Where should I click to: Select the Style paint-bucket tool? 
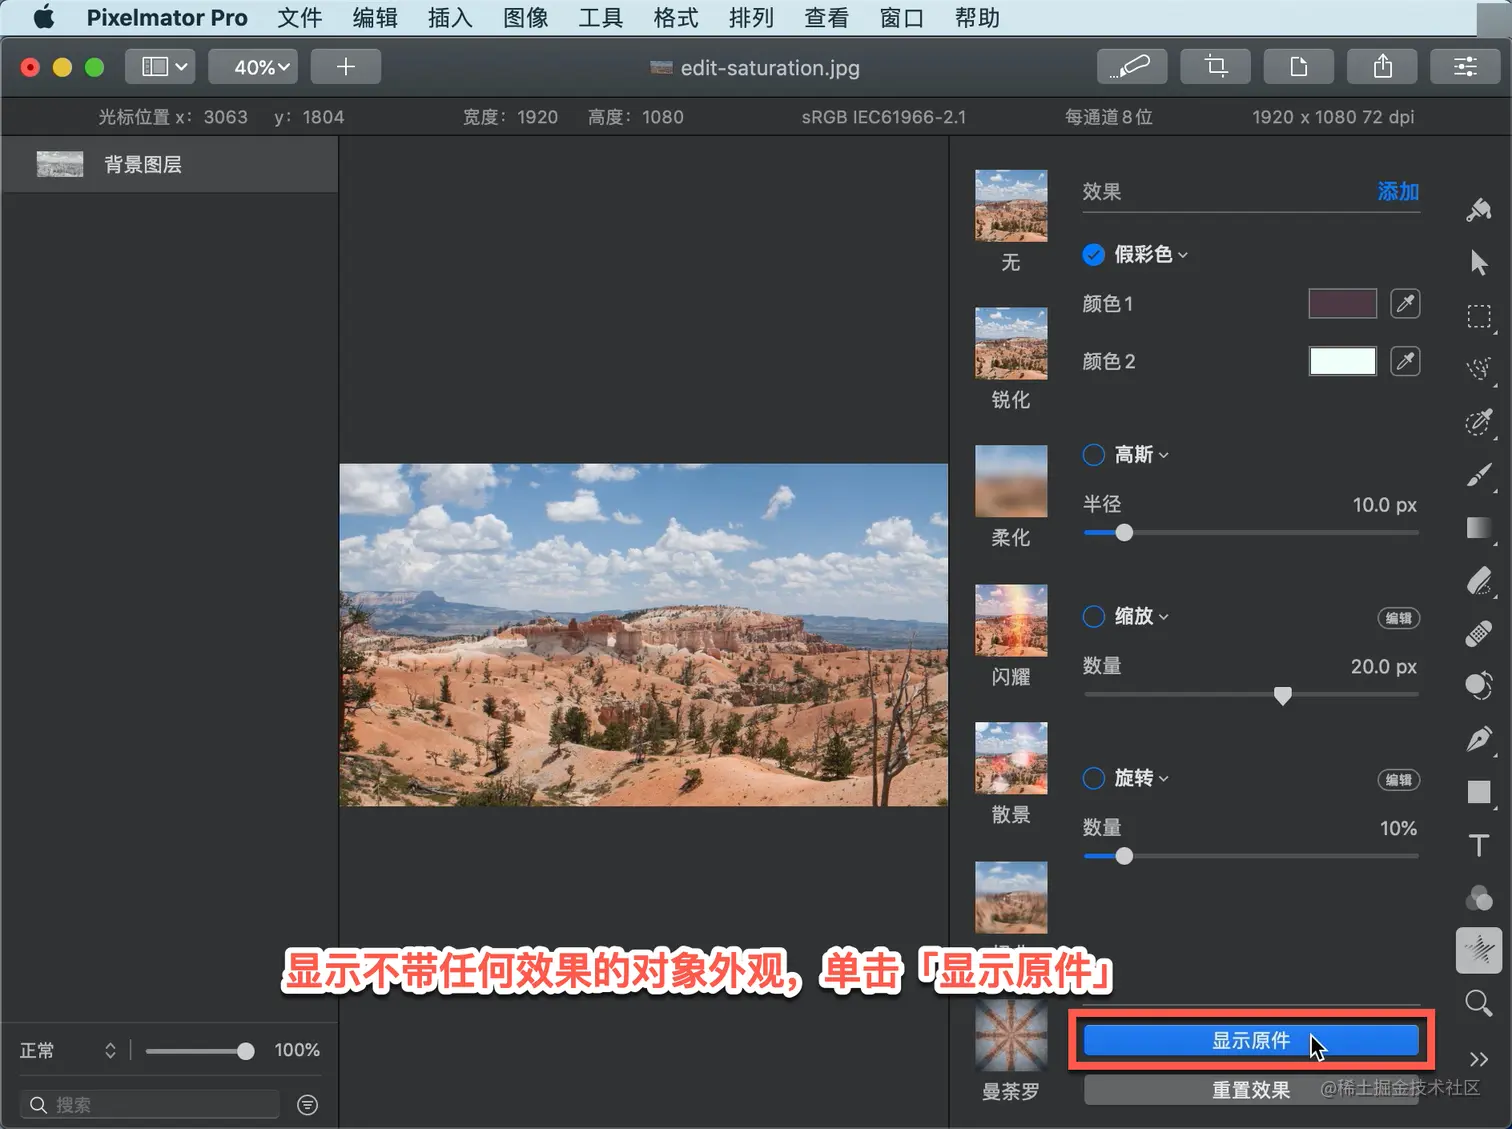pos(1478,209)
